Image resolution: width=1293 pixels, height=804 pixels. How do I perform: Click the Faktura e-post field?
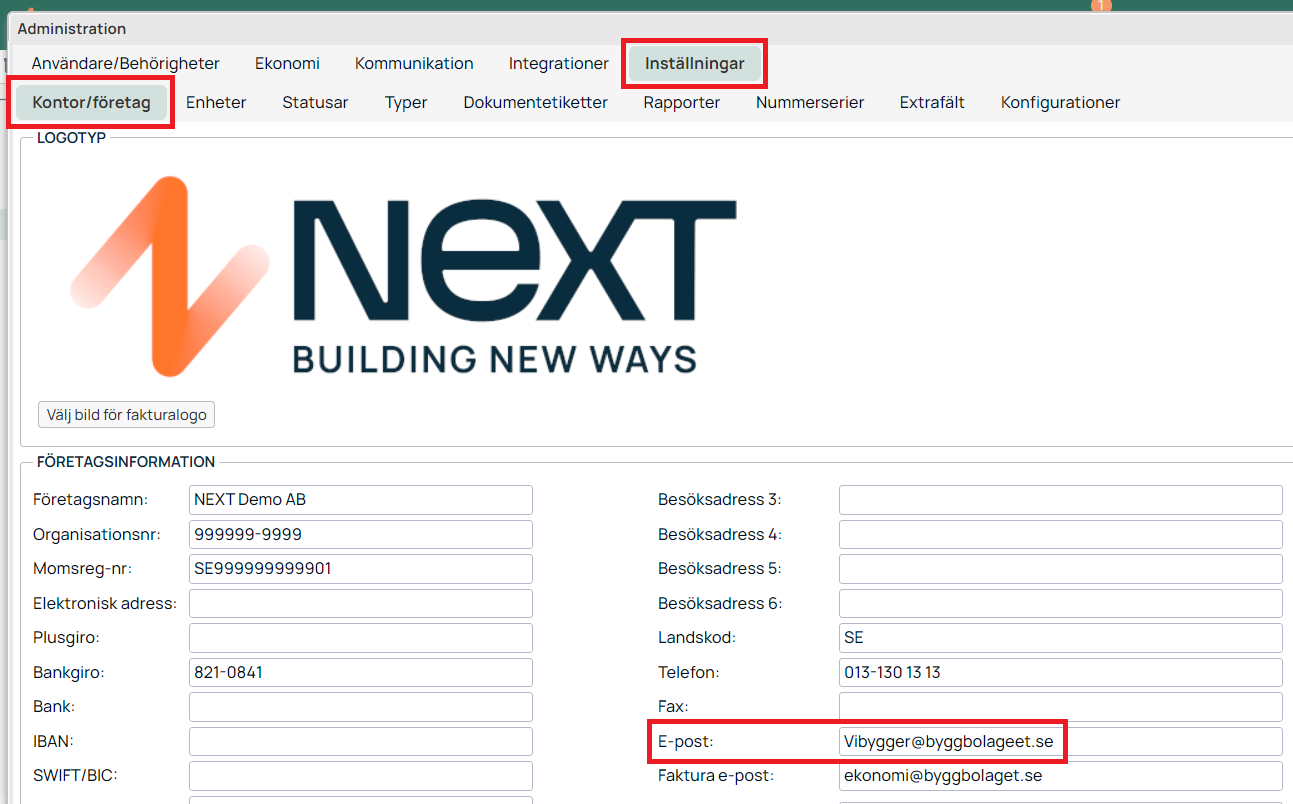point(1061,776)
